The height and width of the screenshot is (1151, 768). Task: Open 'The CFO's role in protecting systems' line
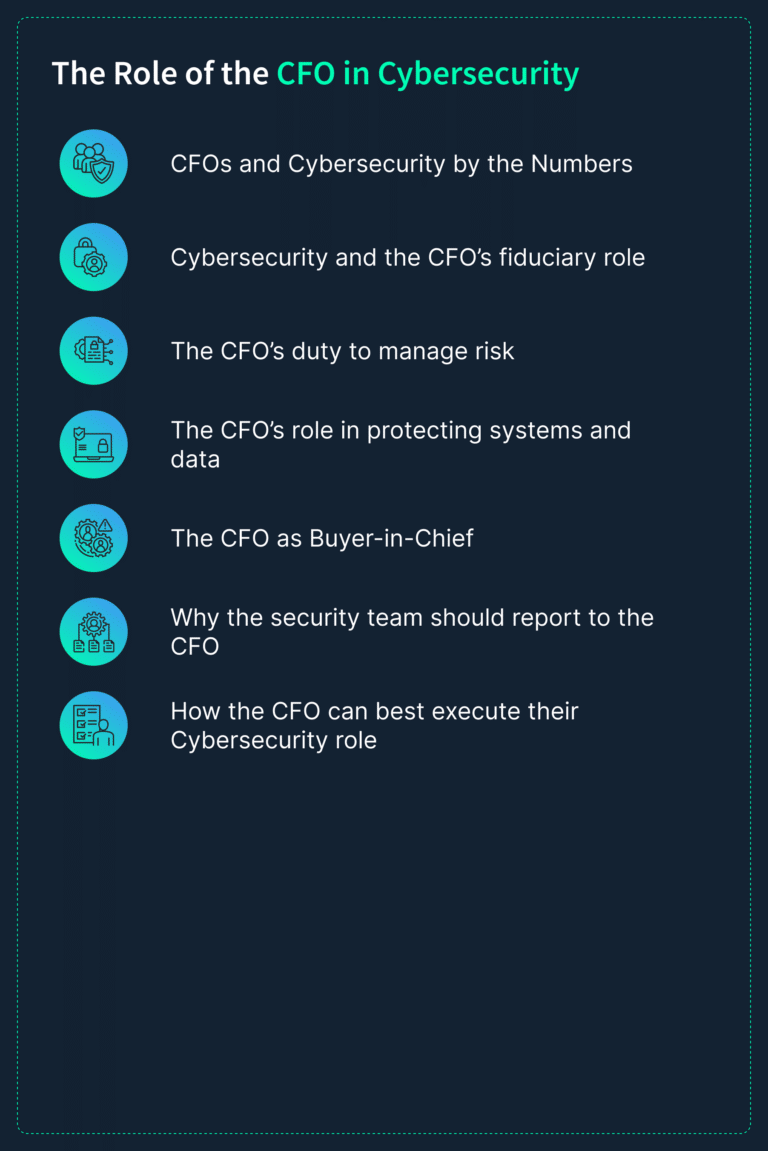pyautogui.click(x=401, y=430)
